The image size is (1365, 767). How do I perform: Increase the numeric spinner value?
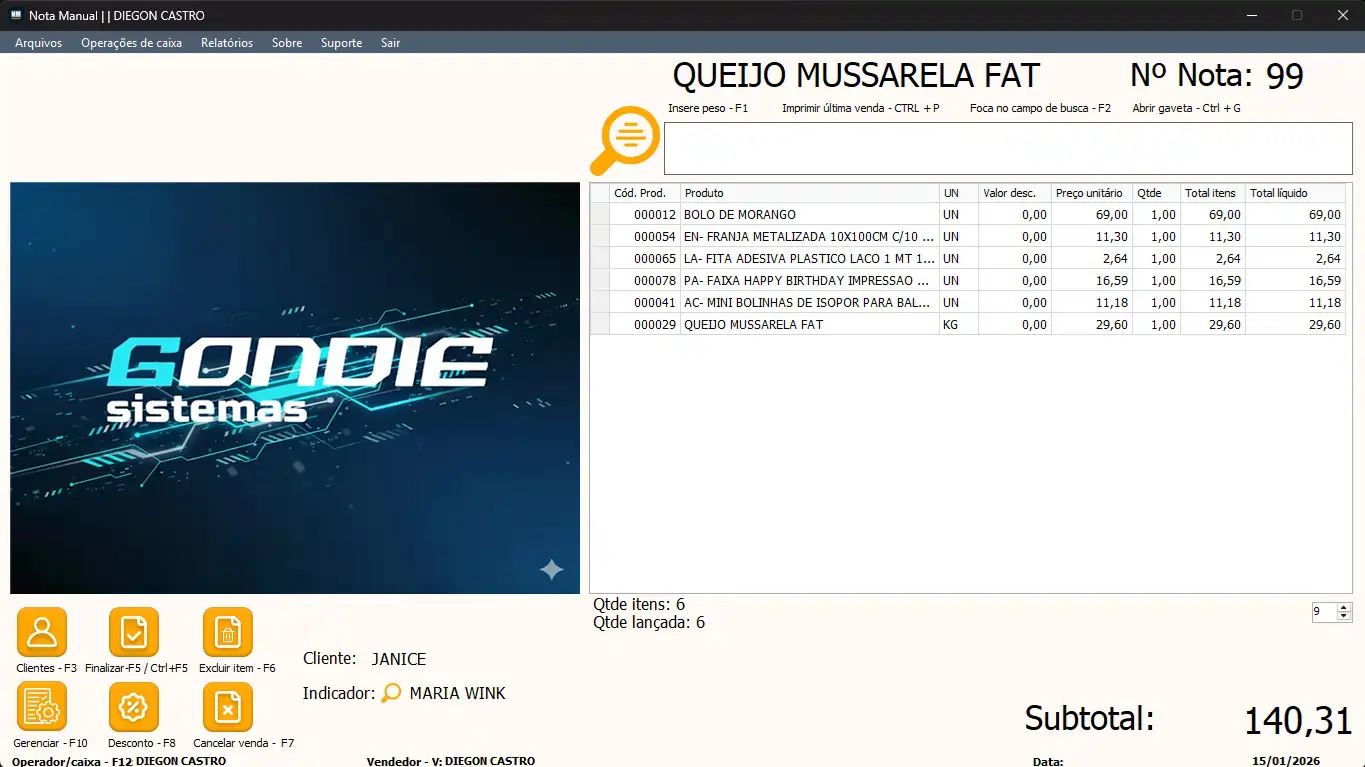coord(1344,608)
